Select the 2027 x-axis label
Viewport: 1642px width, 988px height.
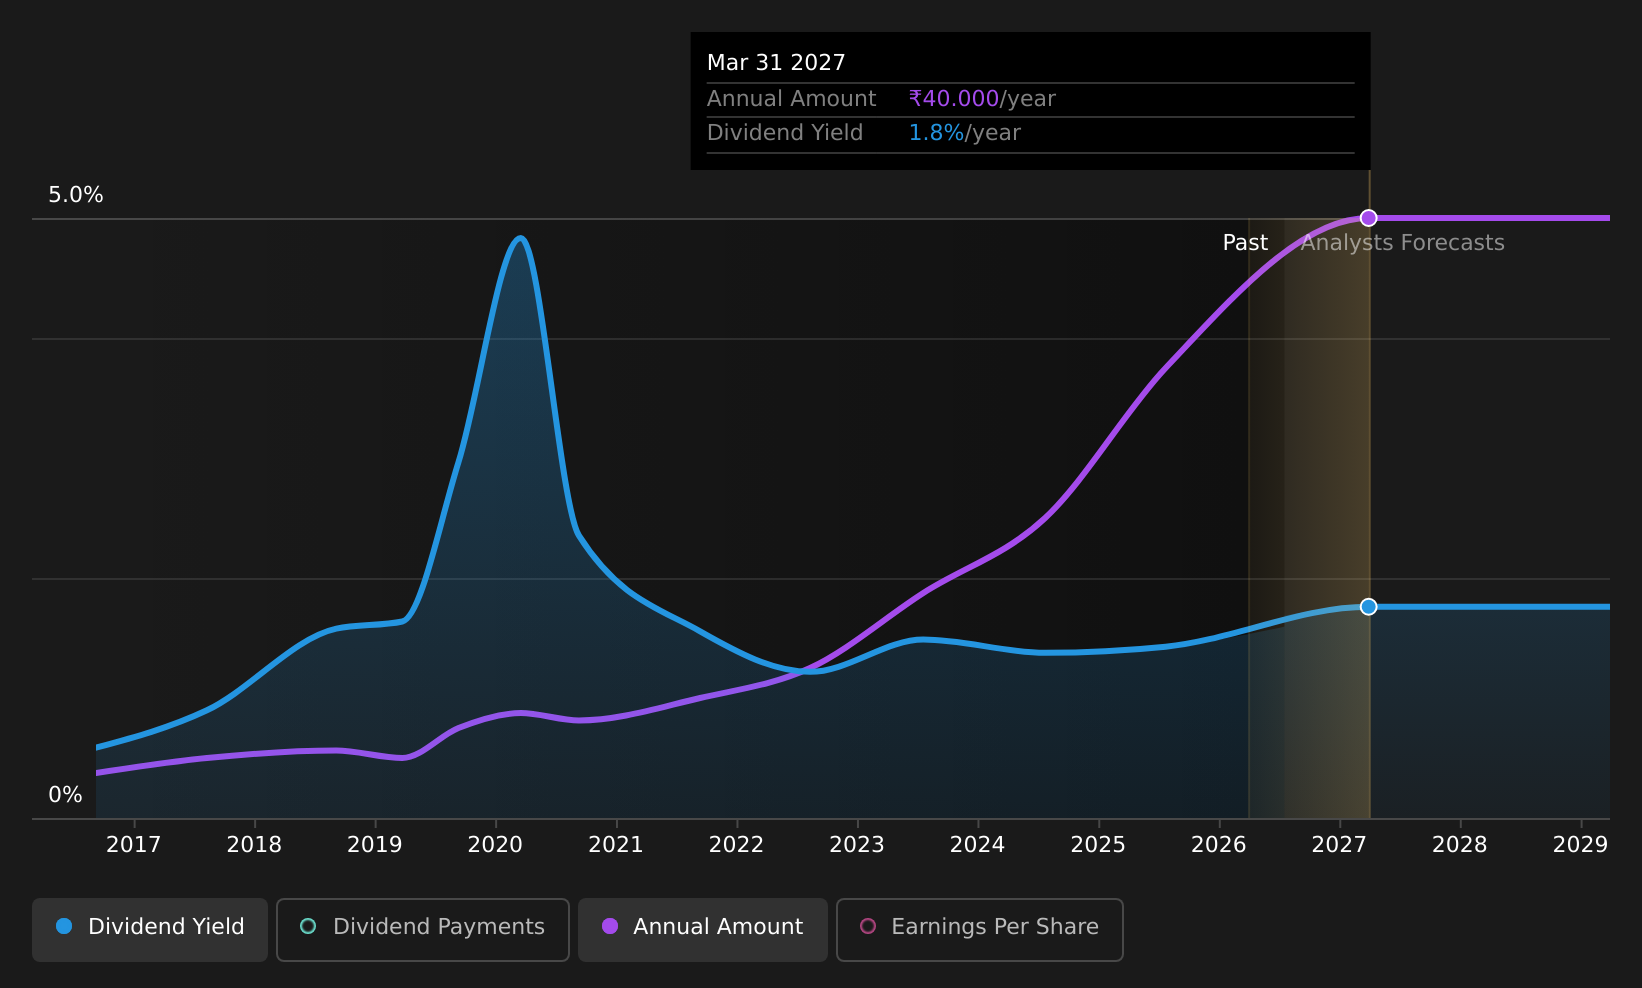tap(1339, 845)
